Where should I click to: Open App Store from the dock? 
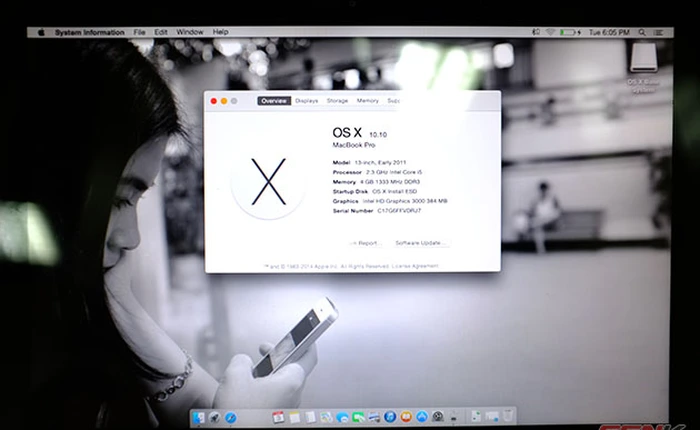click(422, 417)
